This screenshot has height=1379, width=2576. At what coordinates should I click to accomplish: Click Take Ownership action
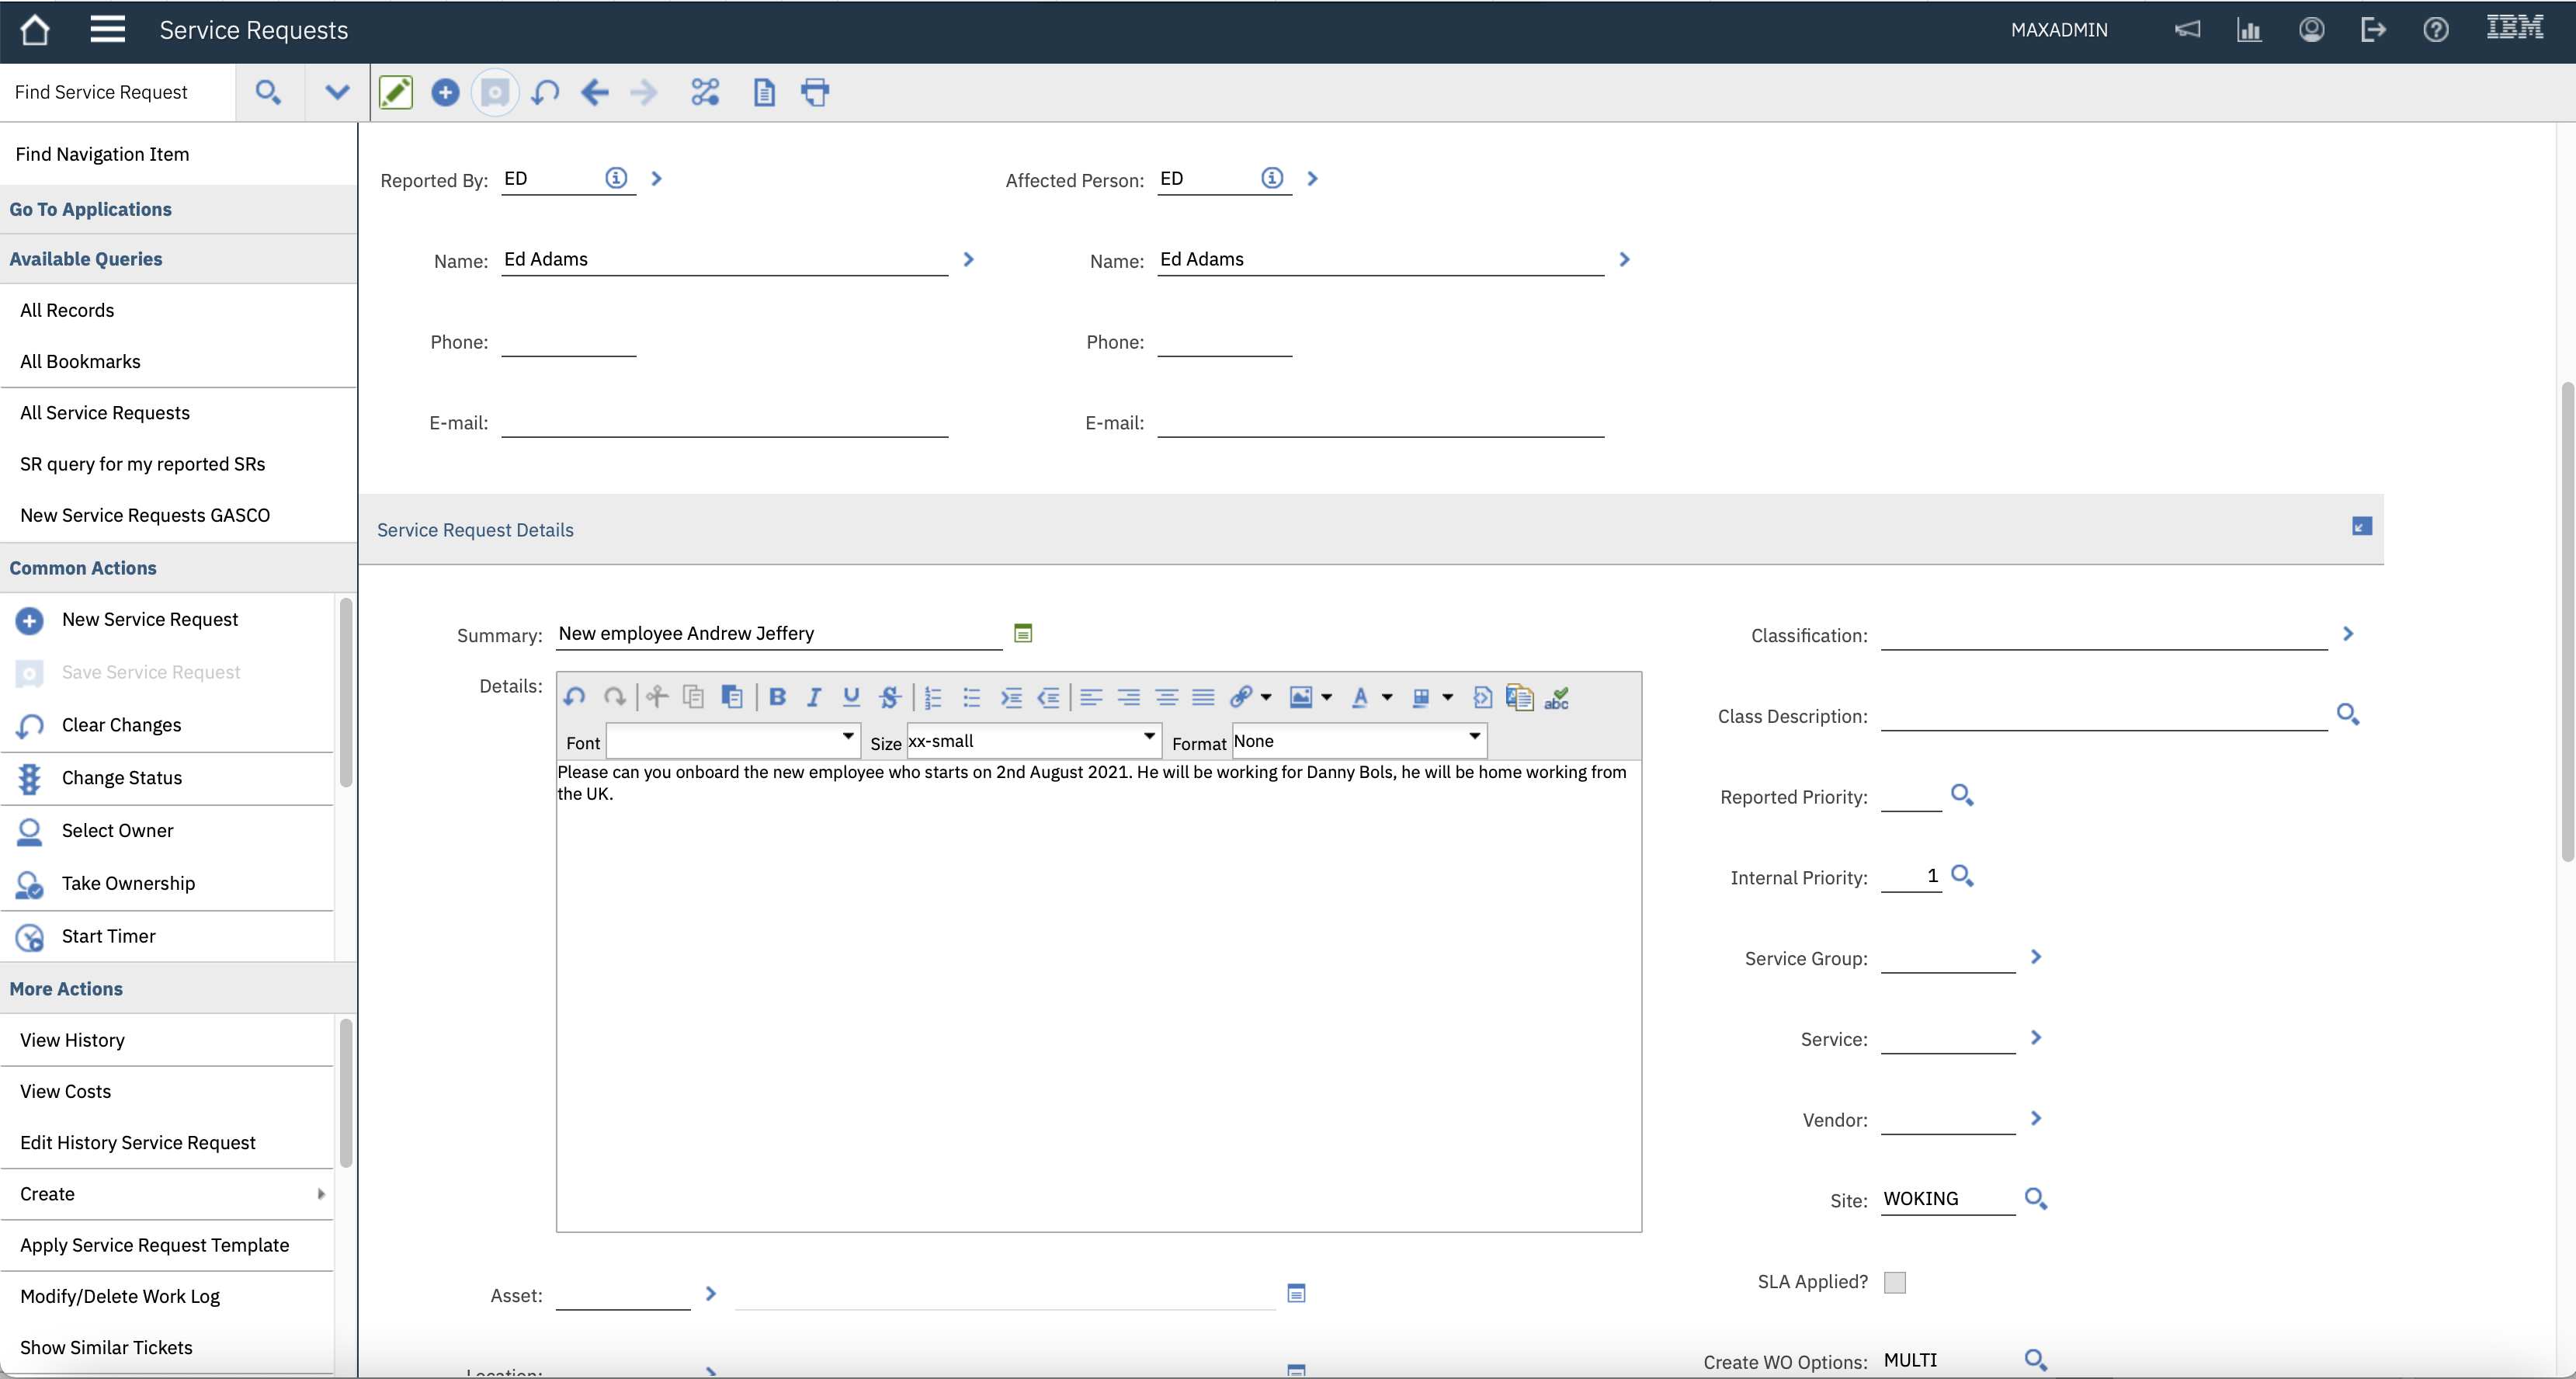tap(128, 883)
